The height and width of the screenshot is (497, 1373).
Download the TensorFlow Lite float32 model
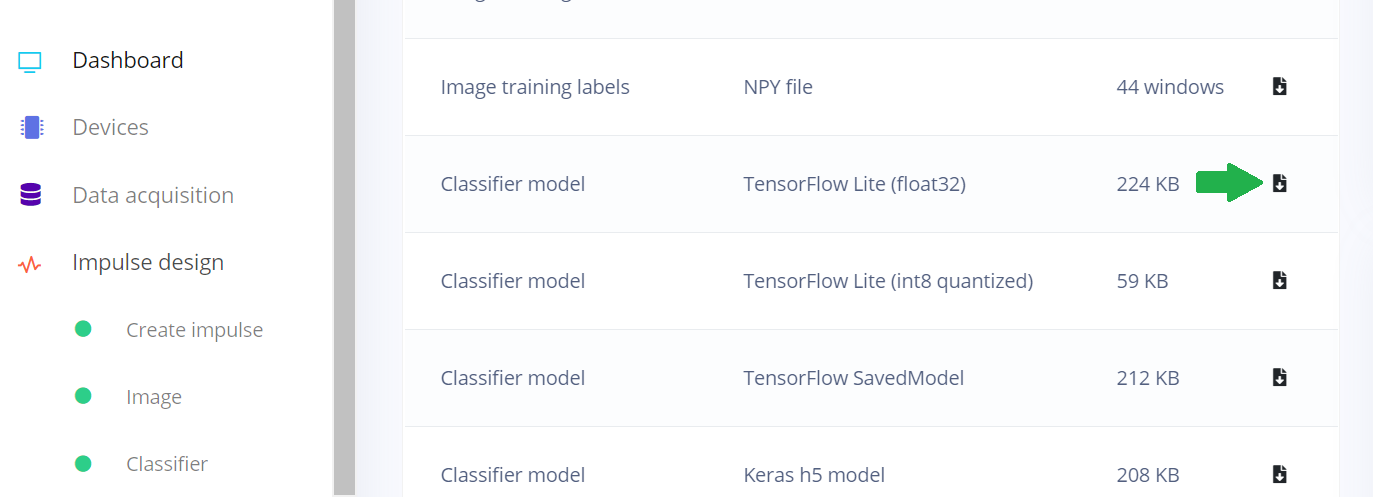tap(1279, 183)
